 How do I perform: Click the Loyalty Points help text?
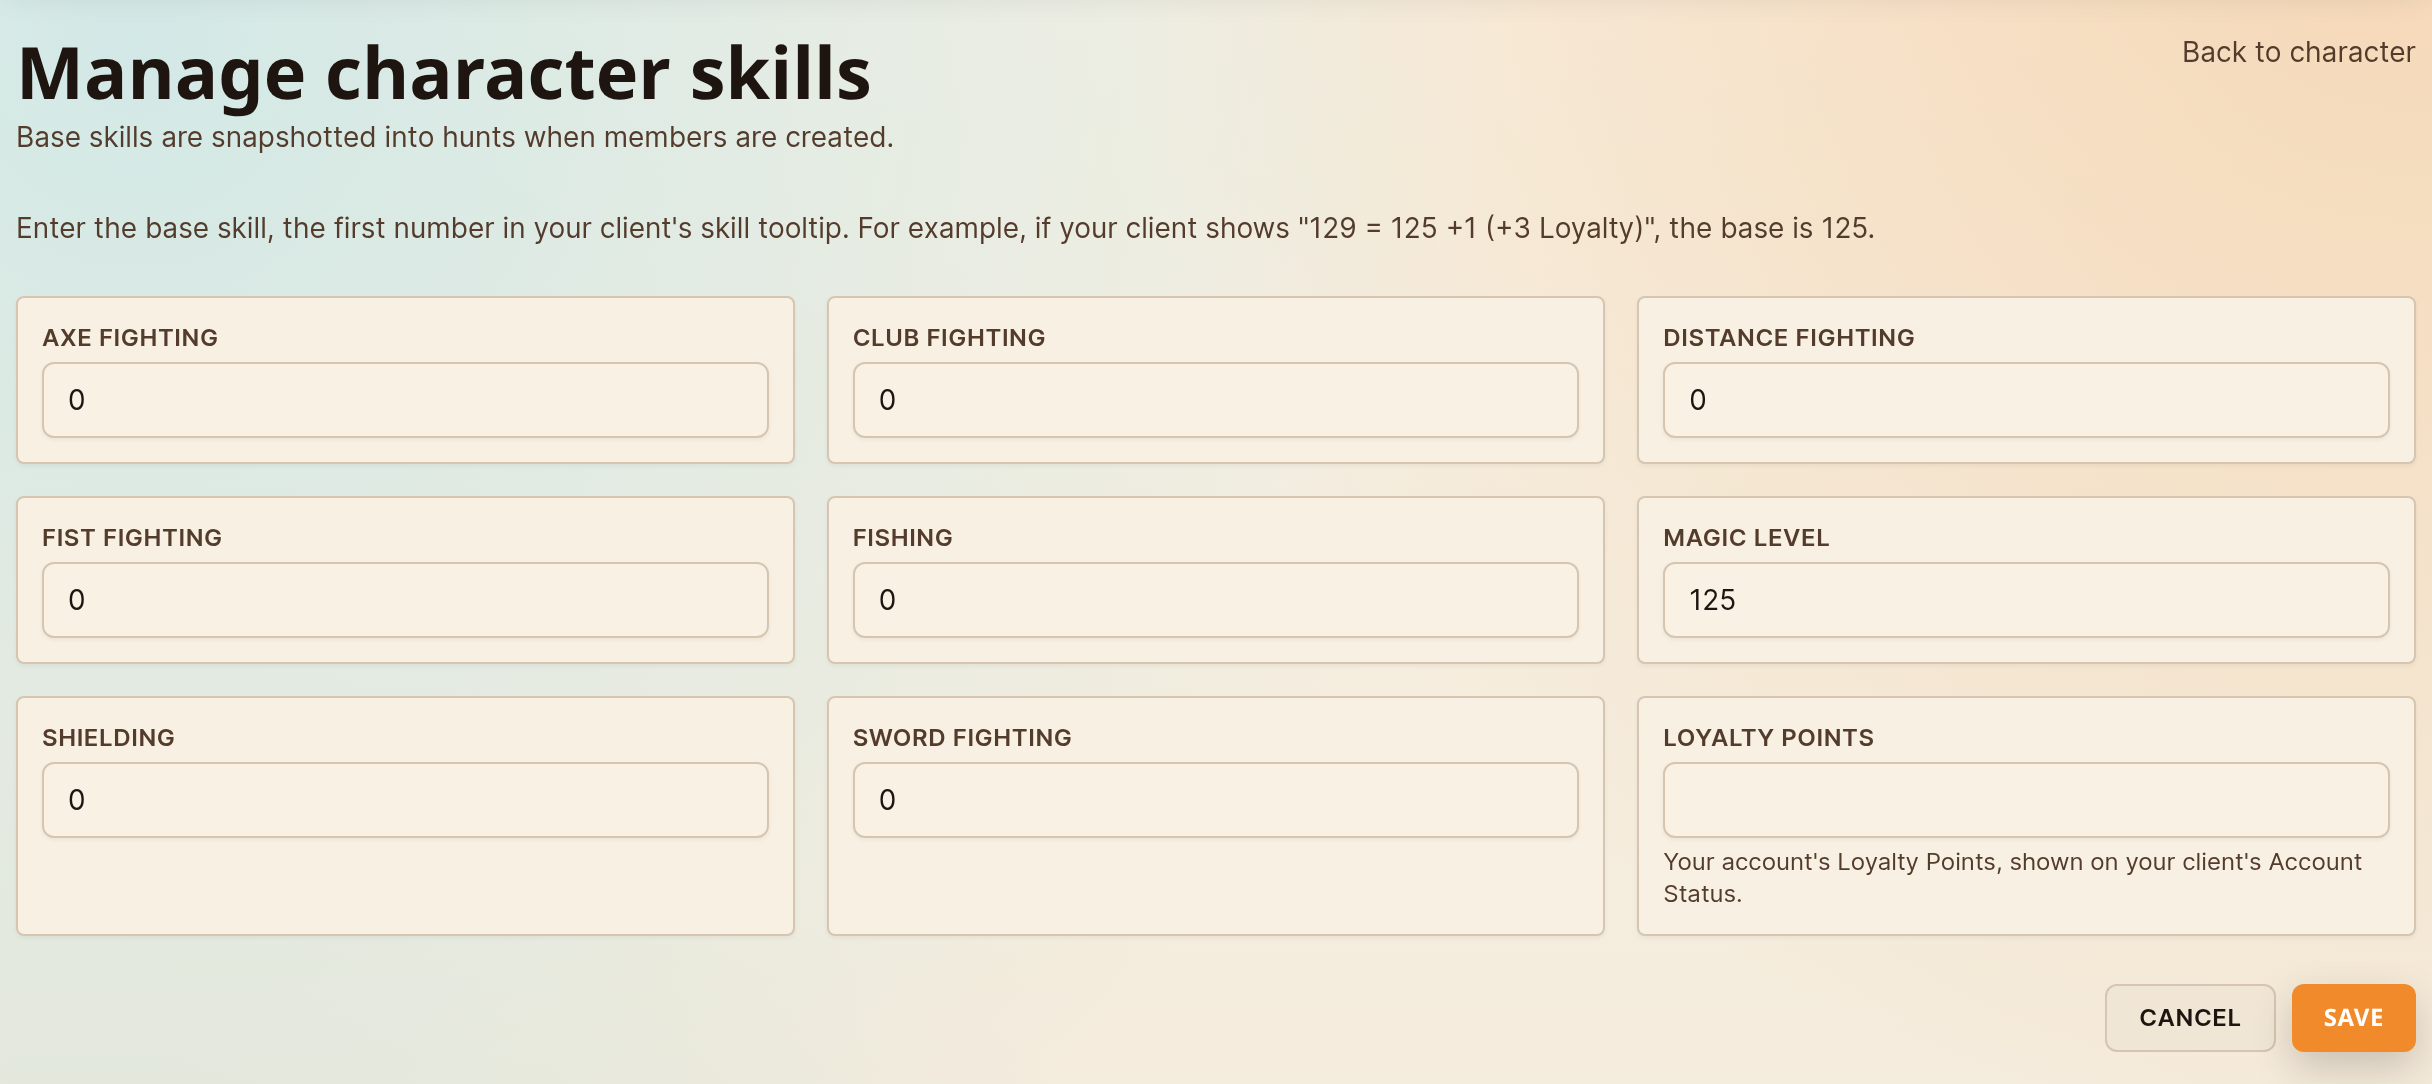coord(2012,878)
